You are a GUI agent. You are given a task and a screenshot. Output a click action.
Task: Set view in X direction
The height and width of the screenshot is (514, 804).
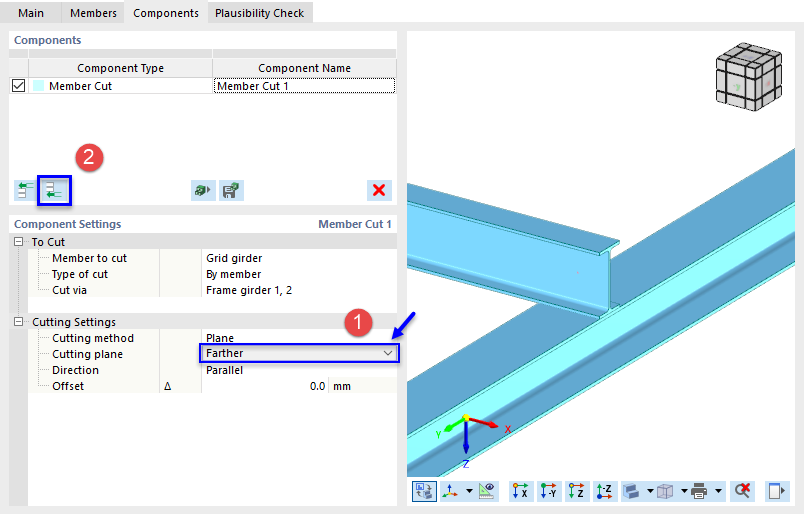[x=520, y=491]
